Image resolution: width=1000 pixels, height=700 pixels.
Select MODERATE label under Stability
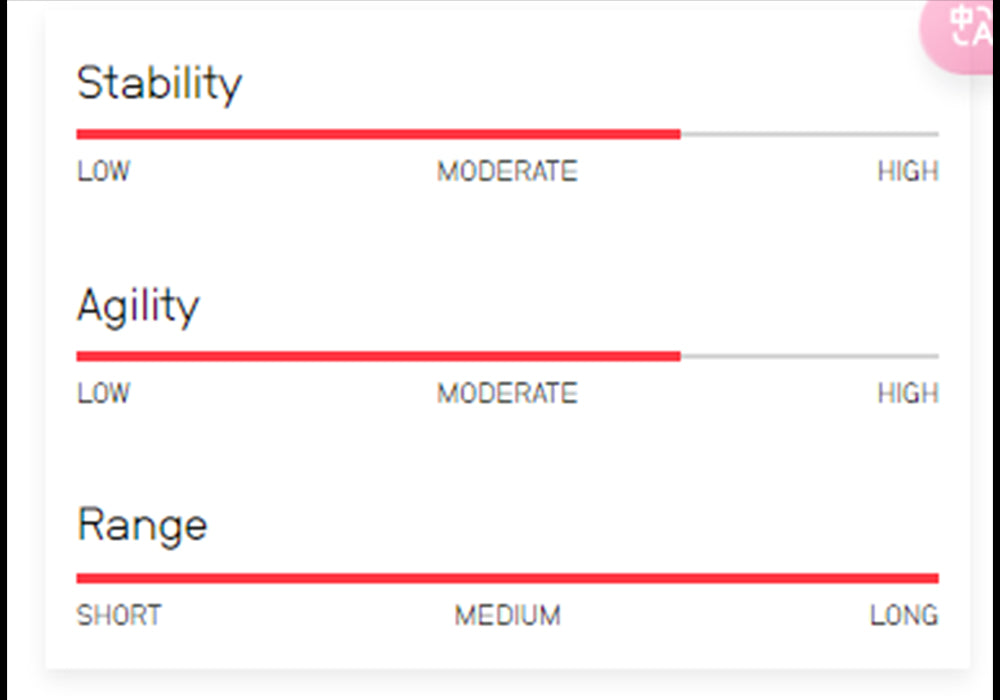(x=508, y=171)
